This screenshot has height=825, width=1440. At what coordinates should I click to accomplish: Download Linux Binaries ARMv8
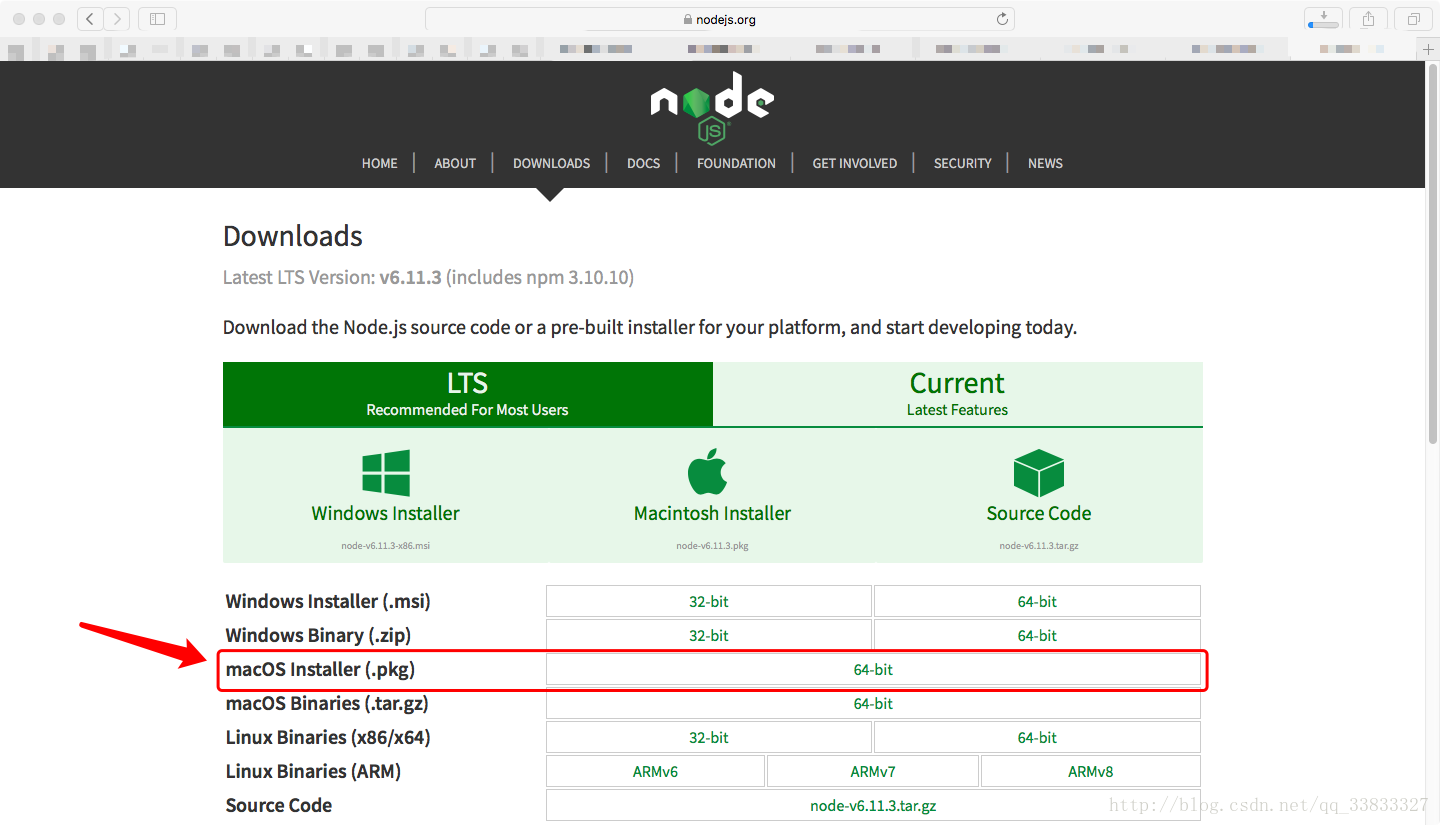(x=1091, y=771)
